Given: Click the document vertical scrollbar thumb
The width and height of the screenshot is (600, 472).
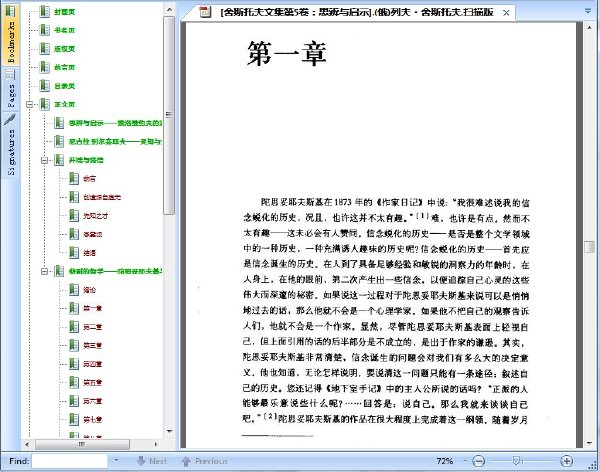Looking at the screenshot, I should (589, 247).
